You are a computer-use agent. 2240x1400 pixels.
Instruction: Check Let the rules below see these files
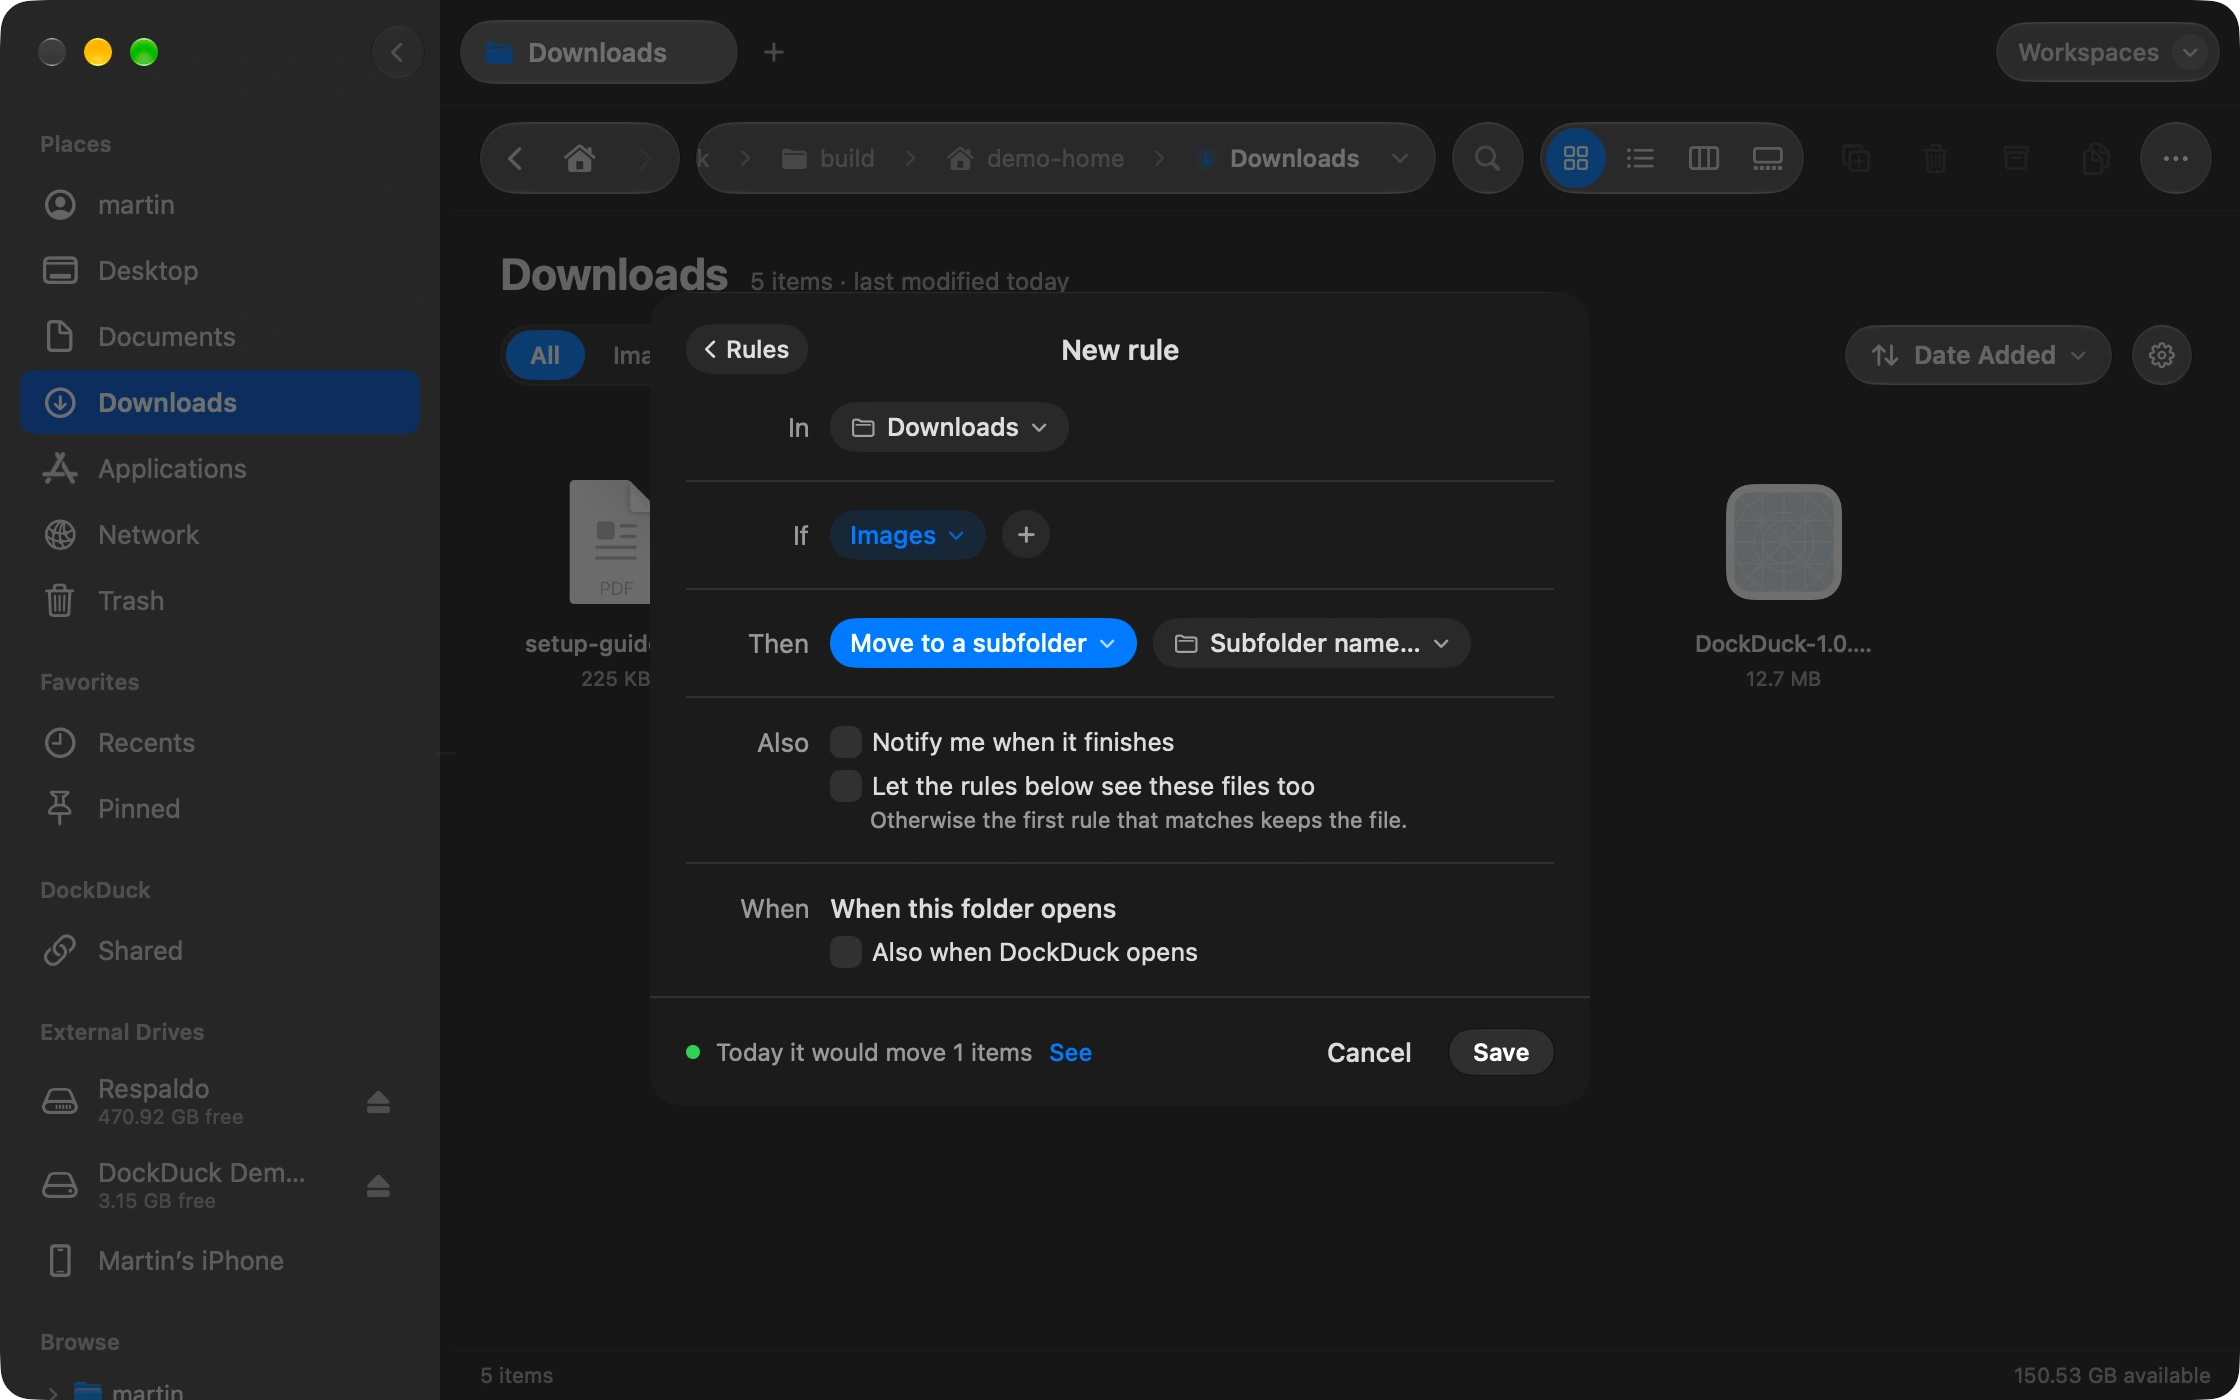point(846,786)
